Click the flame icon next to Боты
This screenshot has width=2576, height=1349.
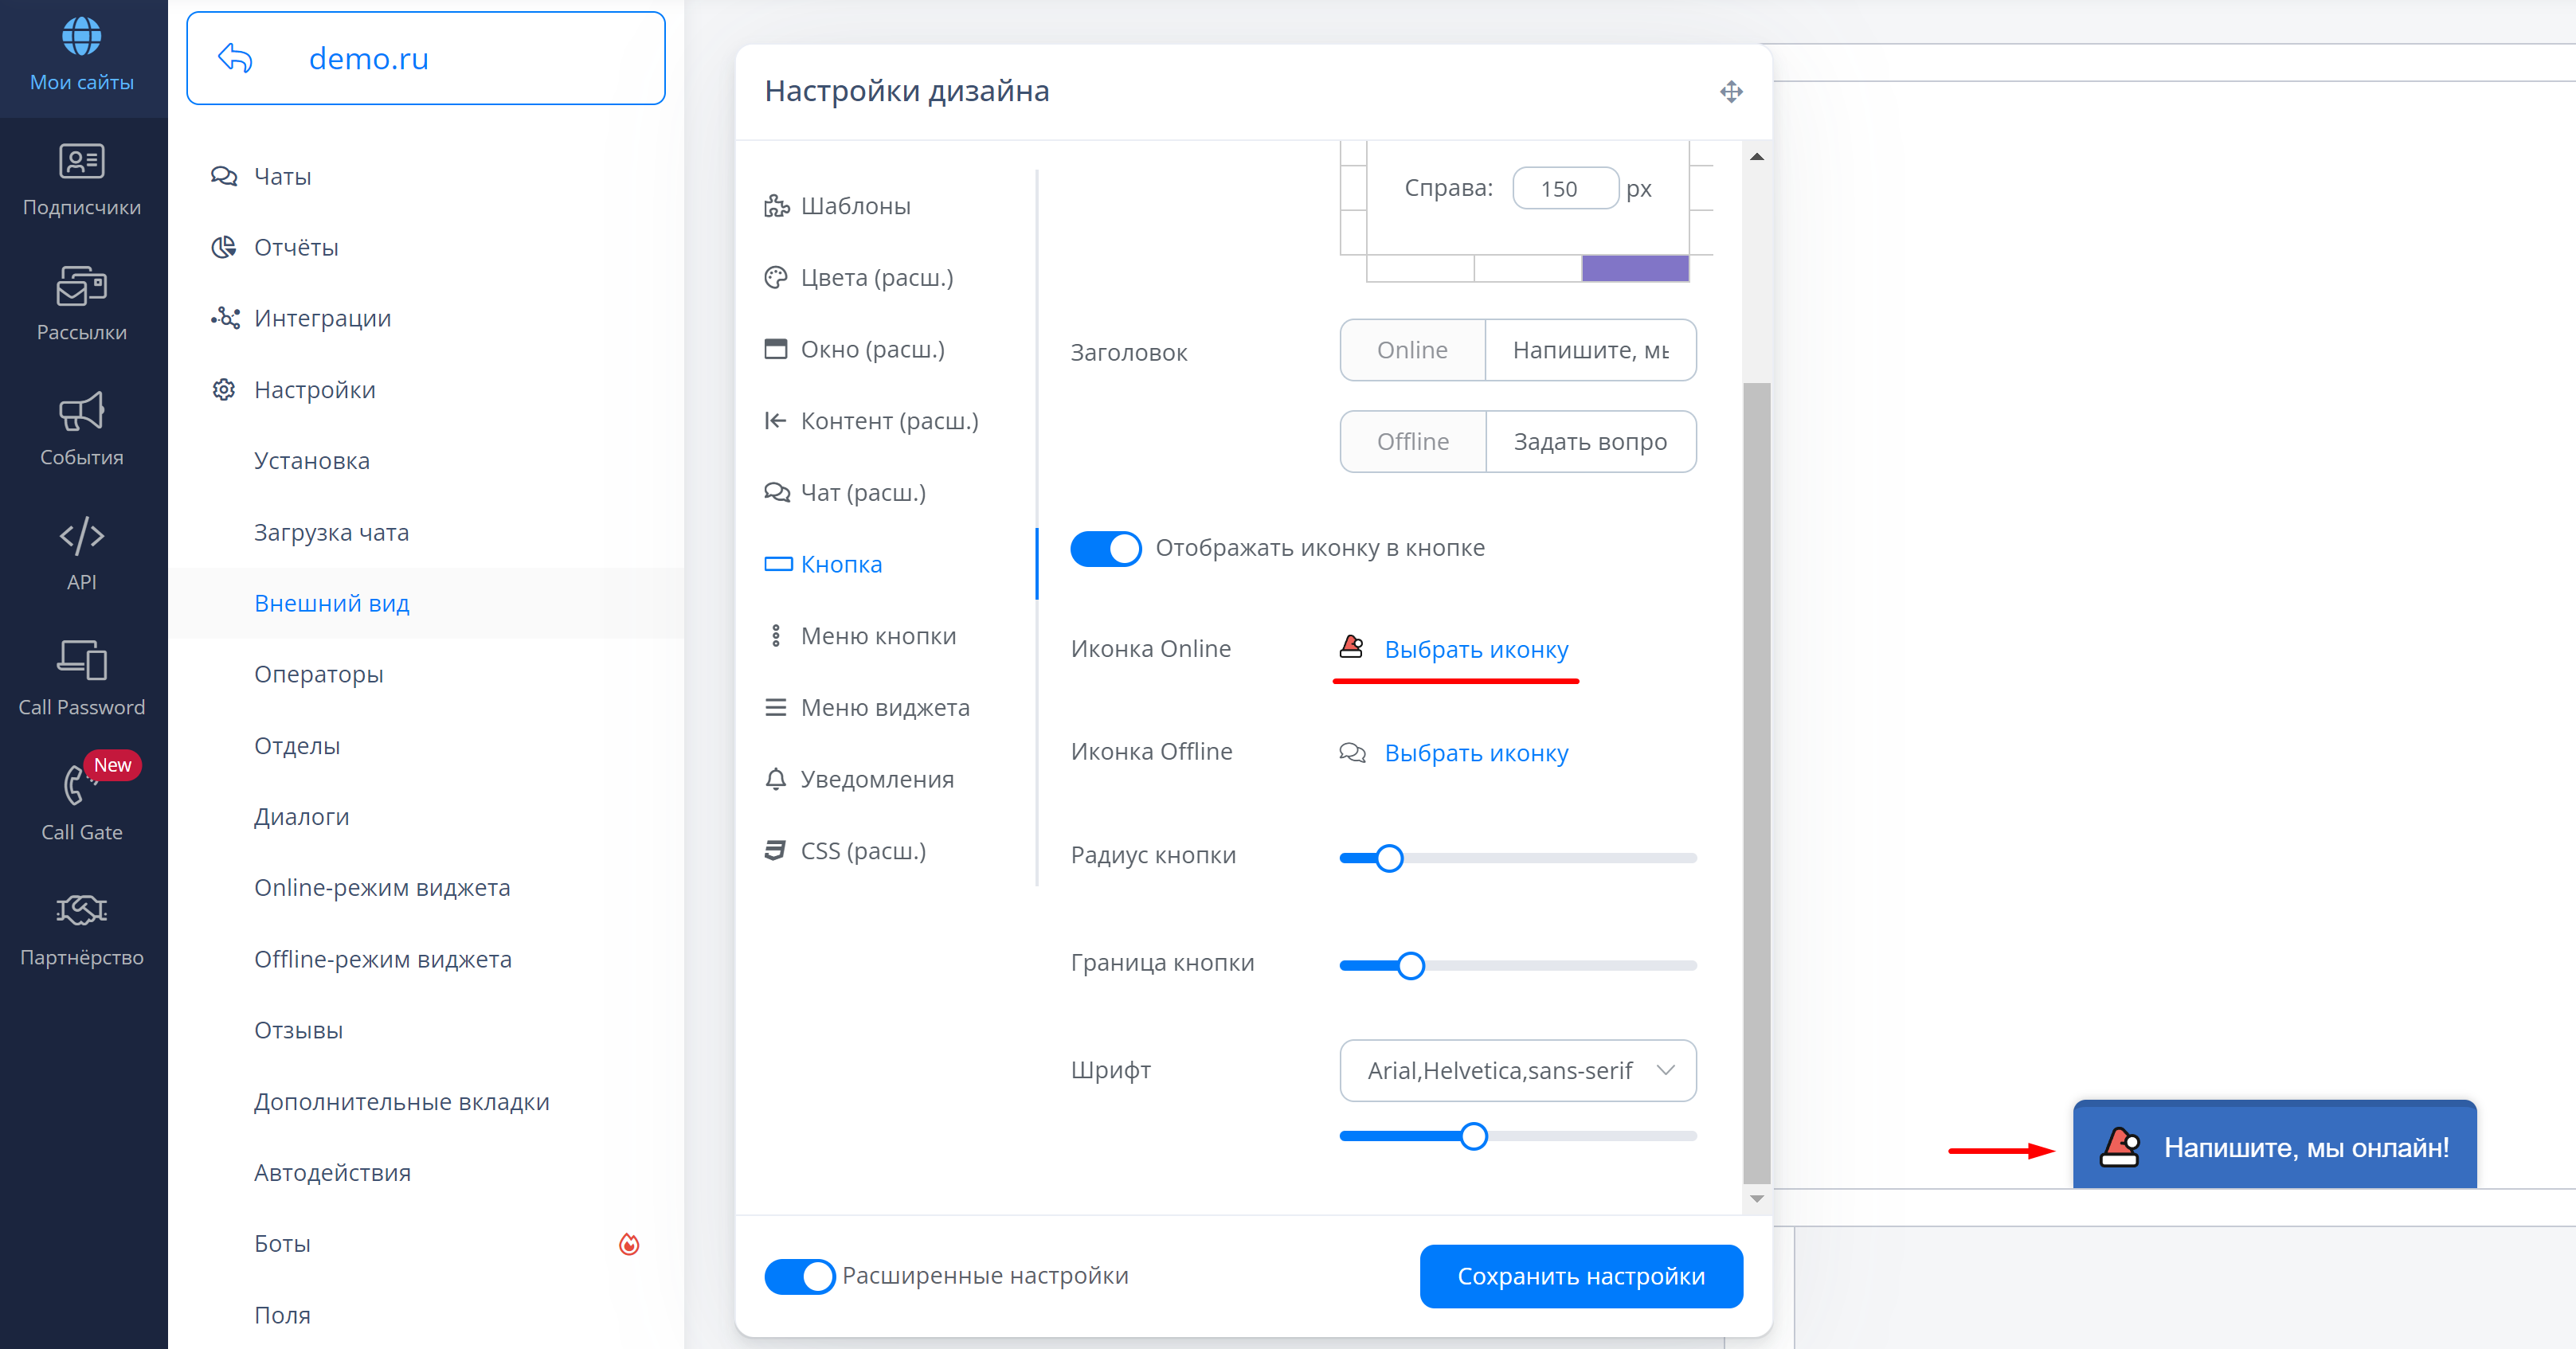pyautogui.click(x=628, y=1244)
